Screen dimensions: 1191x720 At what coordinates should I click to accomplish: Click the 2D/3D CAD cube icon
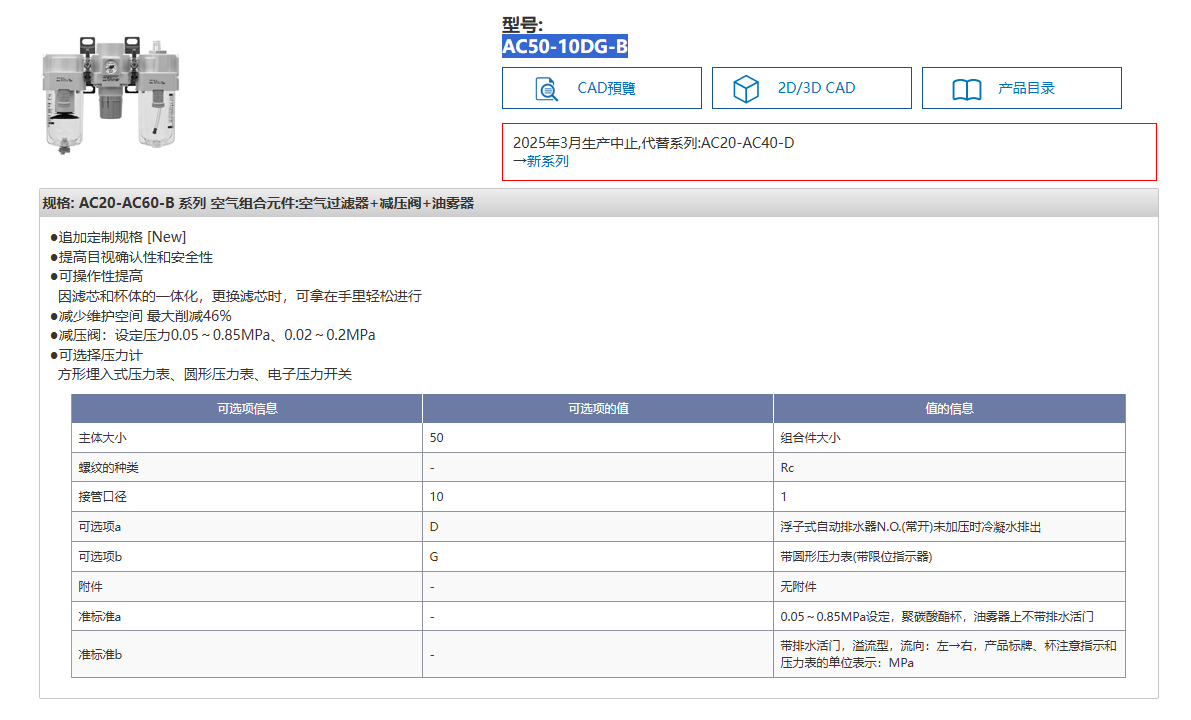[746, 89]
